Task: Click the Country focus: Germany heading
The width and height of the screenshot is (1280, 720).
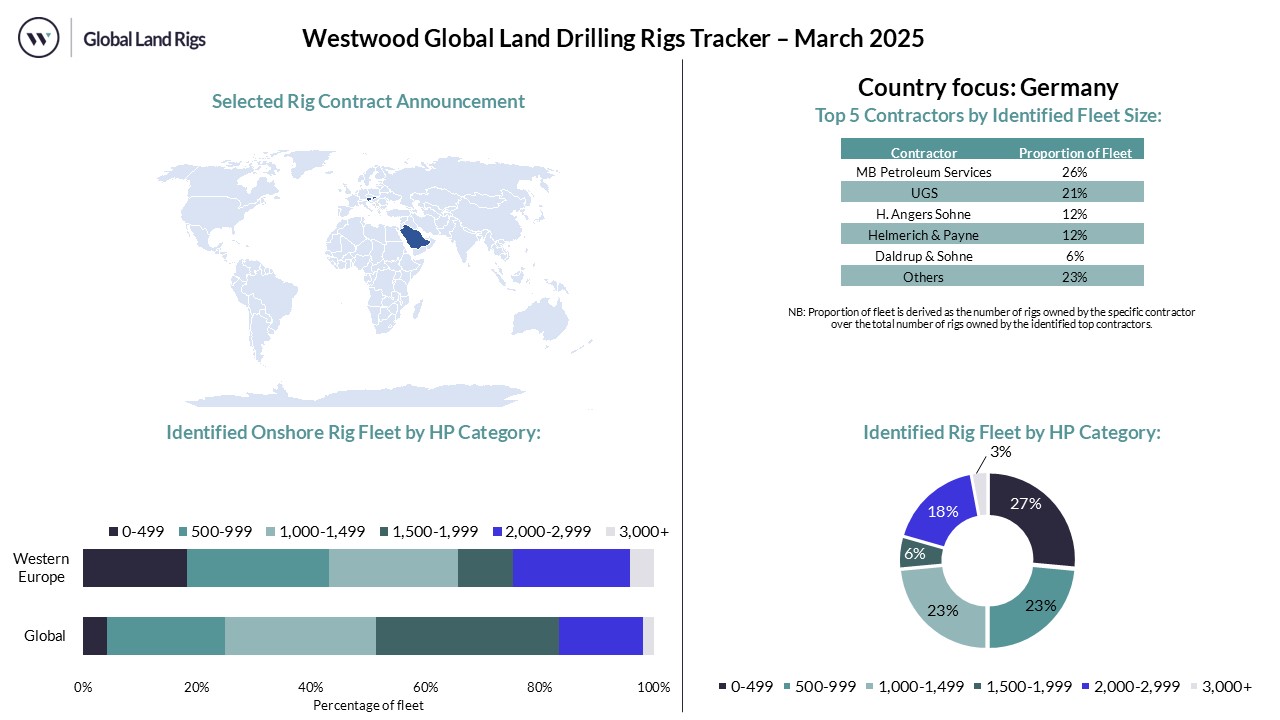Action: tap(987, 87)
